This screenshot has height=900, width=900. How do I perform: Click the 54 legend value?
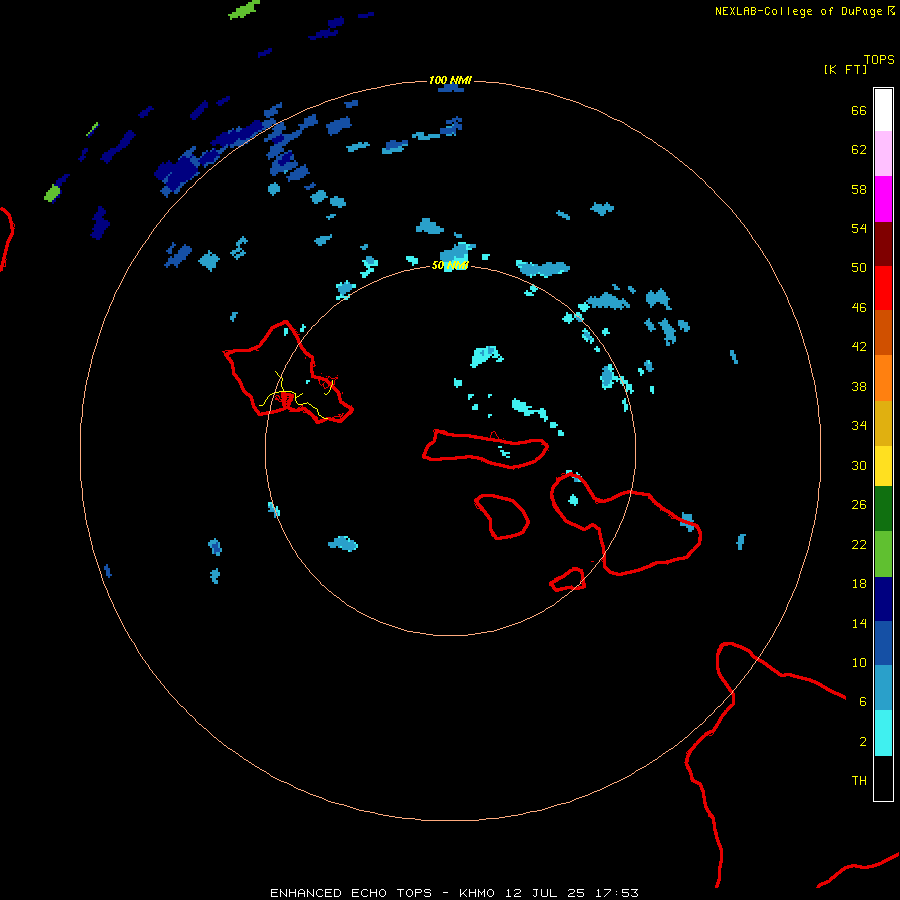tap(859, 228)
